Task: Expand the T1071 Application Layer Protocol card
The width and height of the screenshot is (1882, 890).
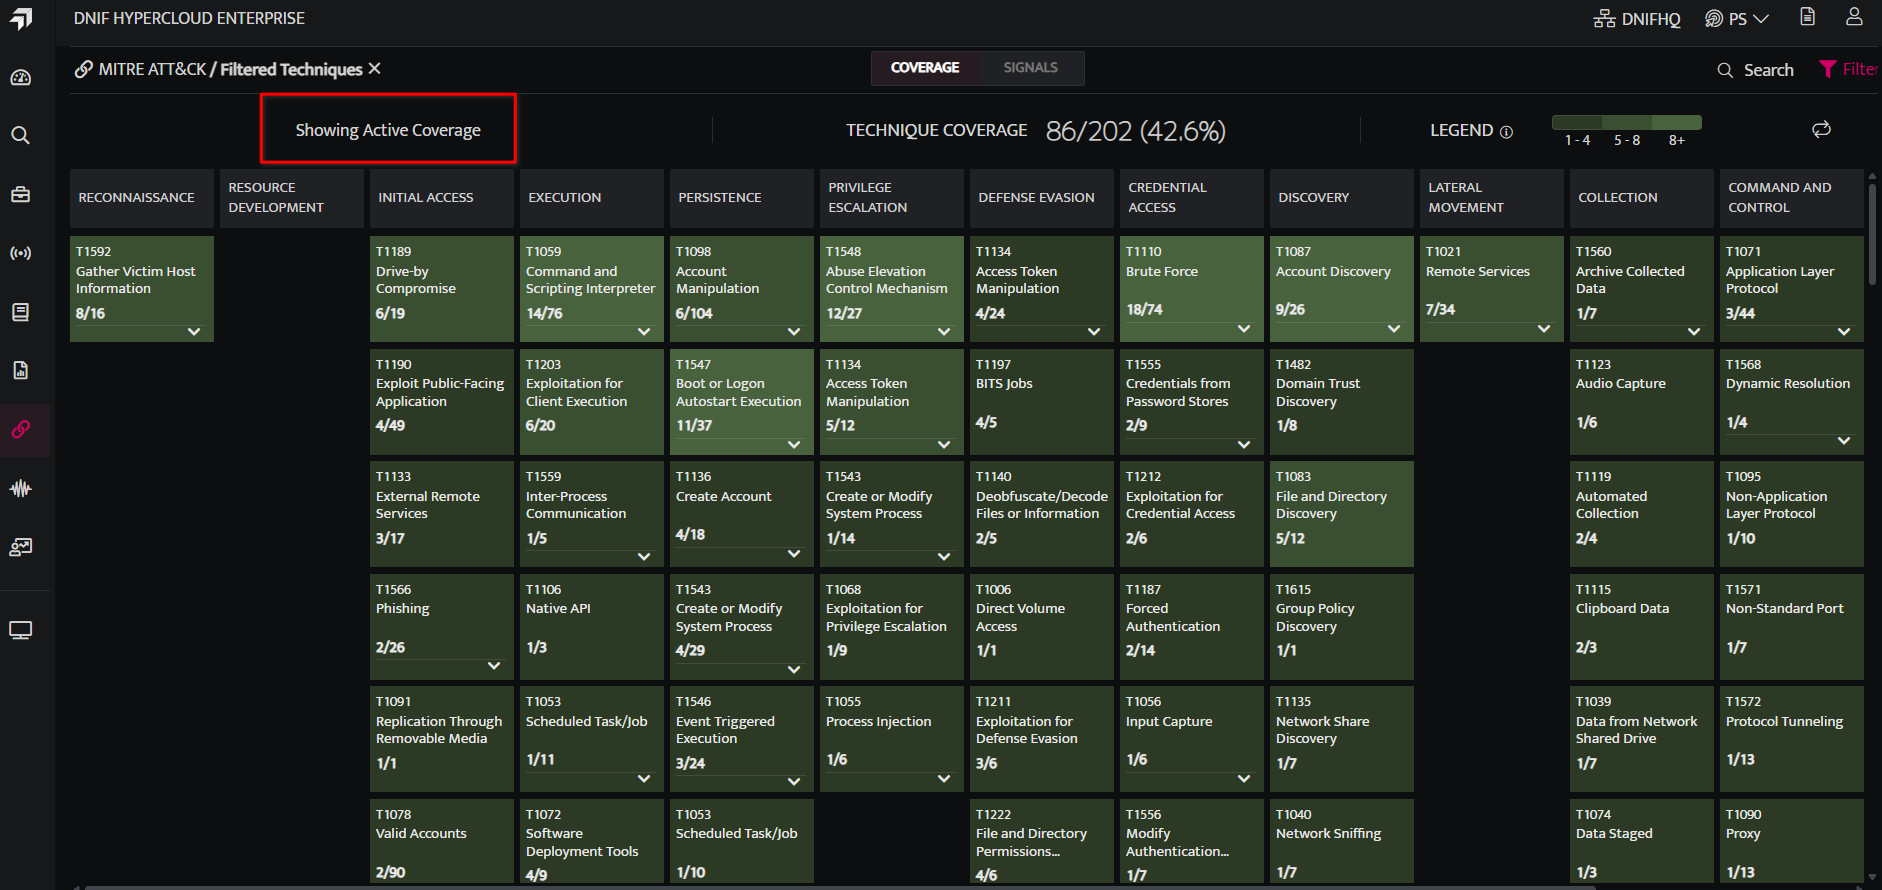Action: pos(1844,332)
